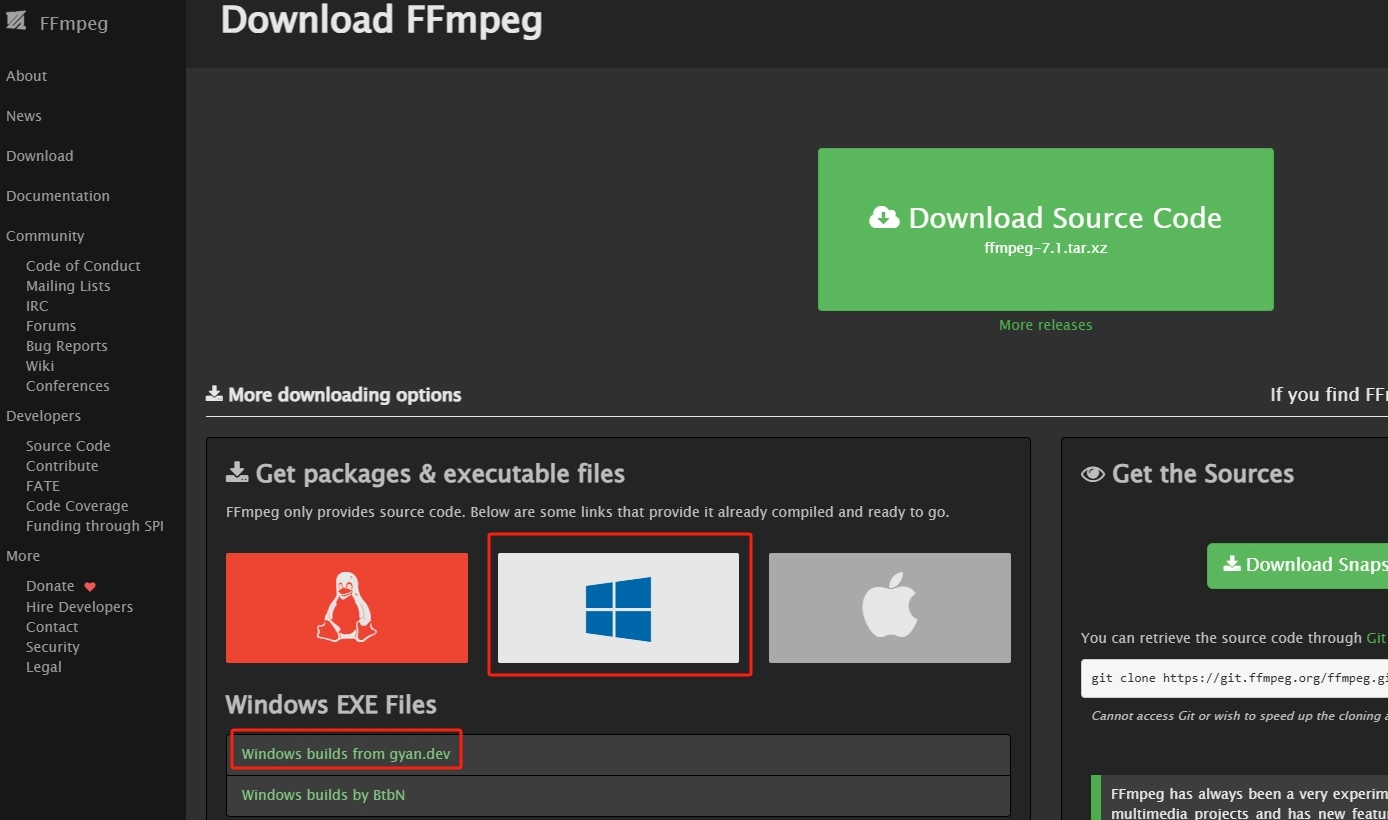The image size is (1388, 820).
Task: Open the Linux penguin packages tile
Action: coord(347,608)
